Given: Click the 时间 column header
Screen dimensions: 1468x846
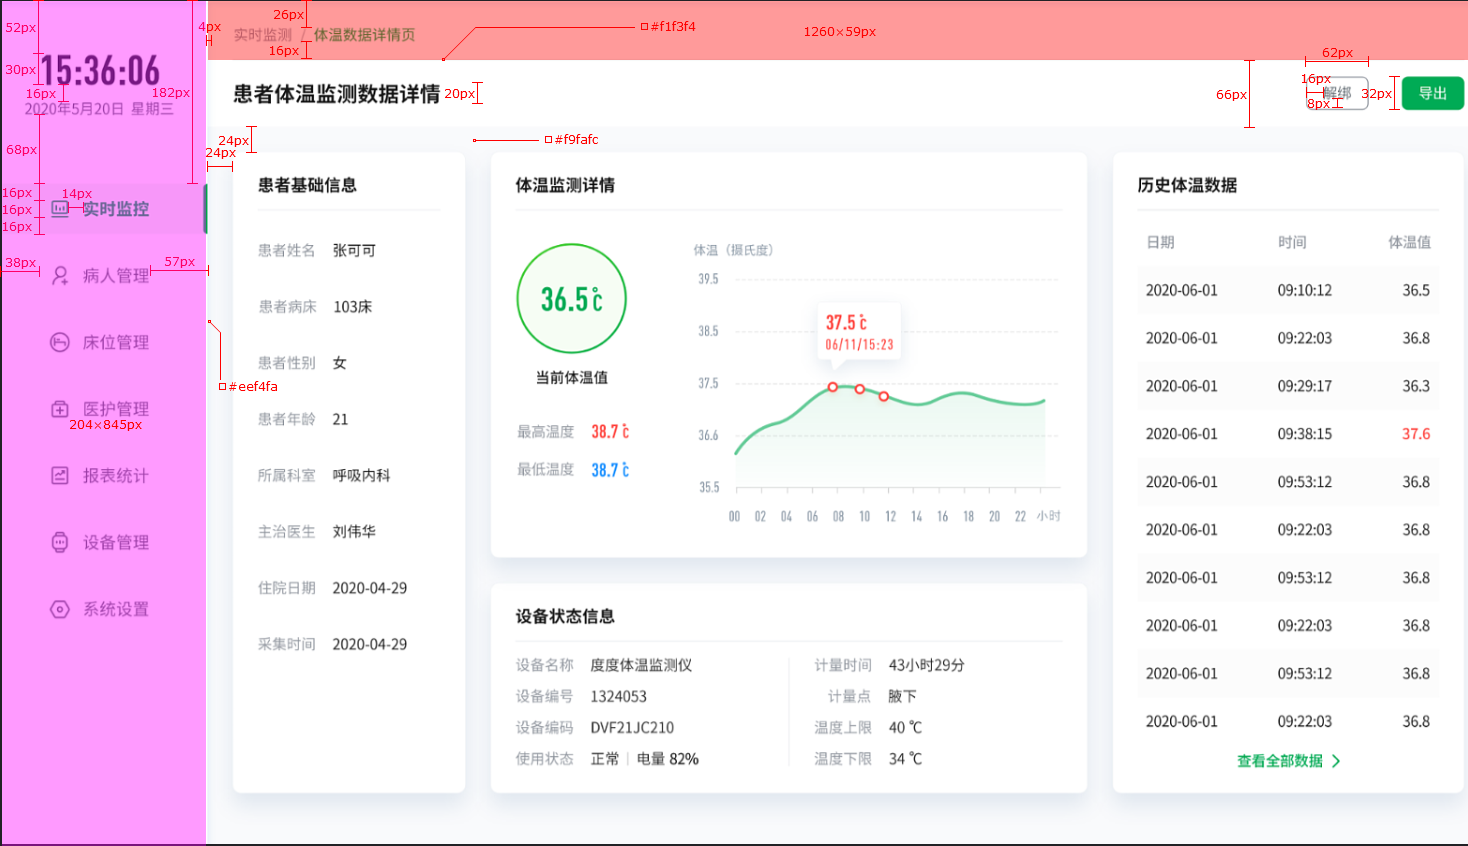Looking at the screenshot, I should [x=1292, y=242].
